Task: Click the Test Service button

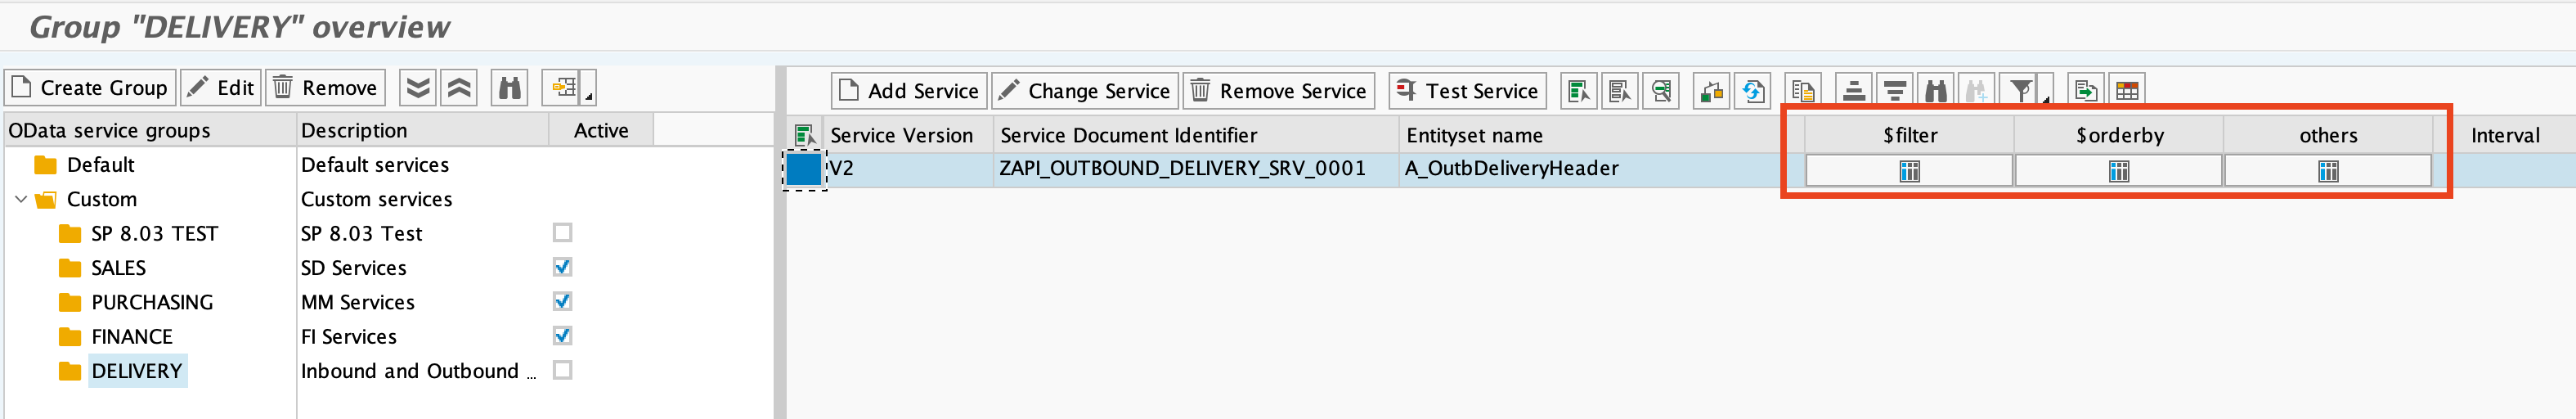Action: pos(1466,91)
